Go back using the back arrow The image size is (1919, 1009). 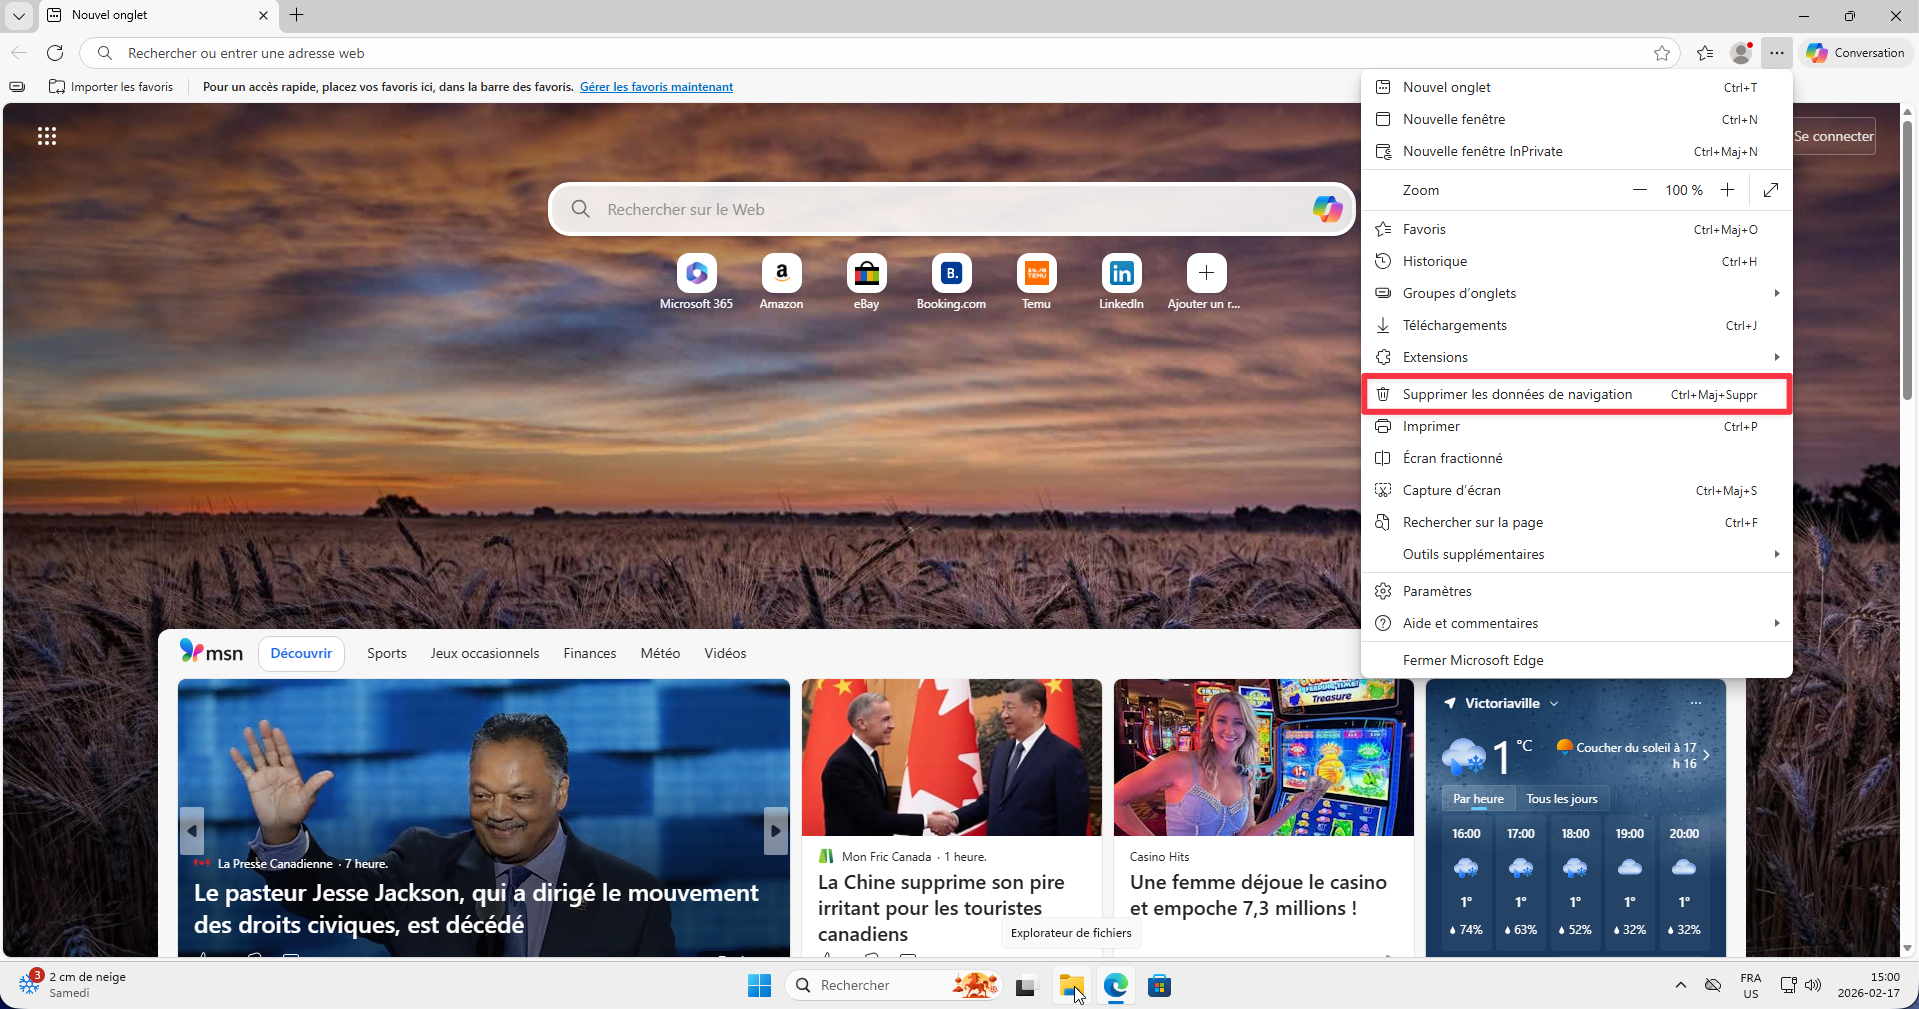pos(19,53)
